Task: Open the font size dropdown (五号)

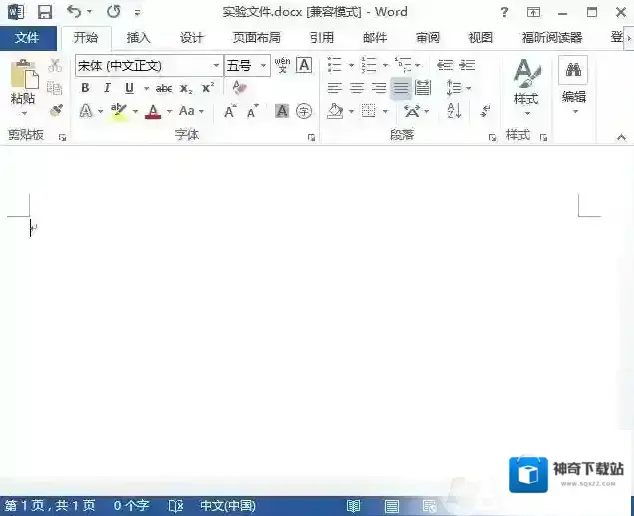Action: click(264, 65)
